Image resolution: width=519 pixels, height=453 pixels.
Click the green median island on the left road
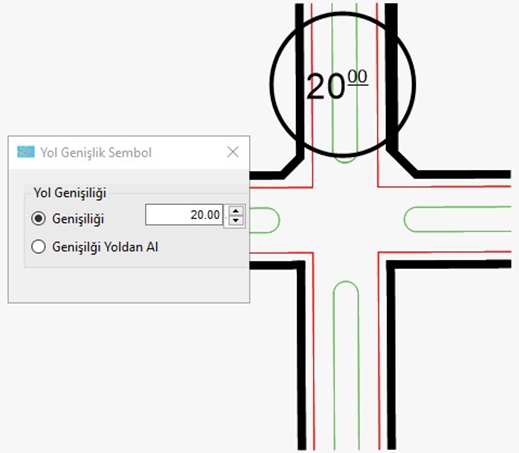[265, 220]
